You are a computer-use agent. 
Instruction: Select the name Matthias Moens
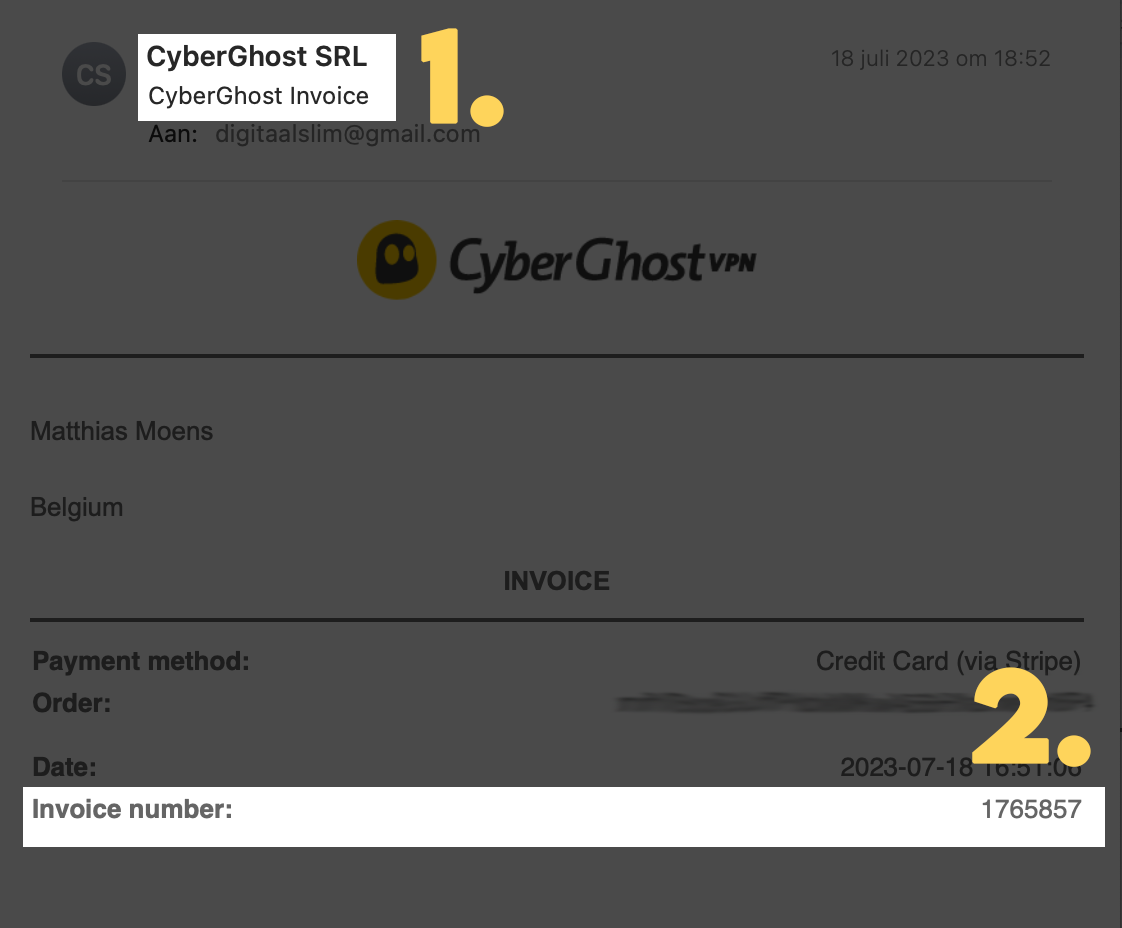point(122,431)
